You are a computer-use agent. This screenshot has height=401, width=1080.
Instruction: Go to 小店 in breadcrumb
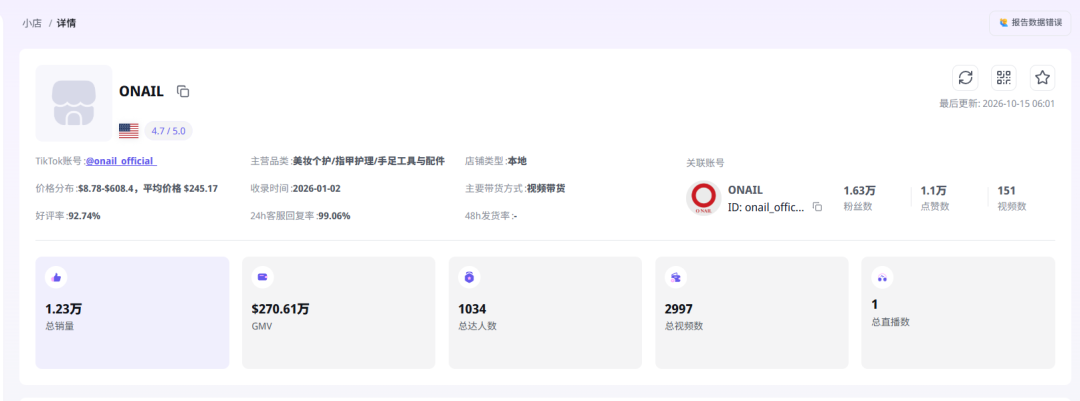(32, 23)
